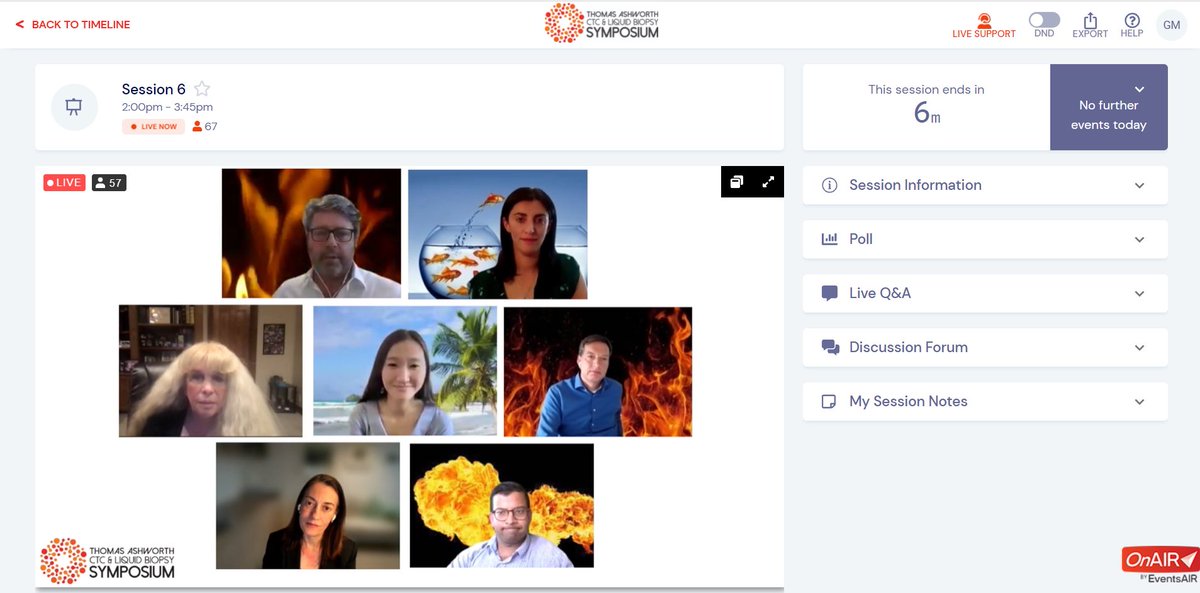
Task: Select the candle flame background video tile
Action: tap(311, 233)
